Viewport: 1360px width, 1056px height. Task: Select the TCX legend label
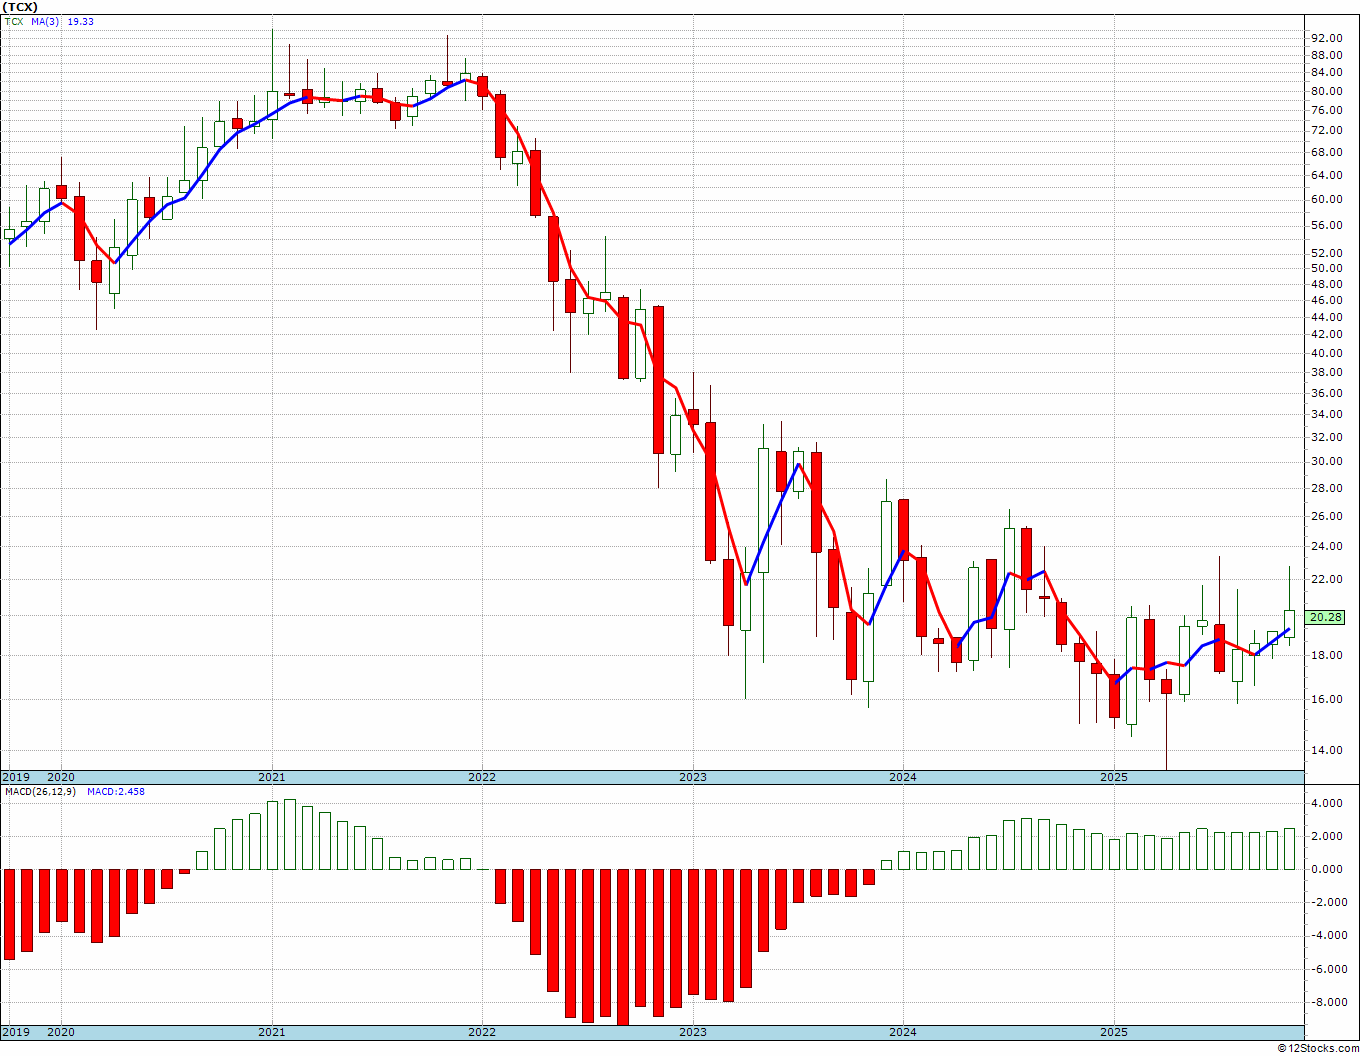tap(14, 21)
